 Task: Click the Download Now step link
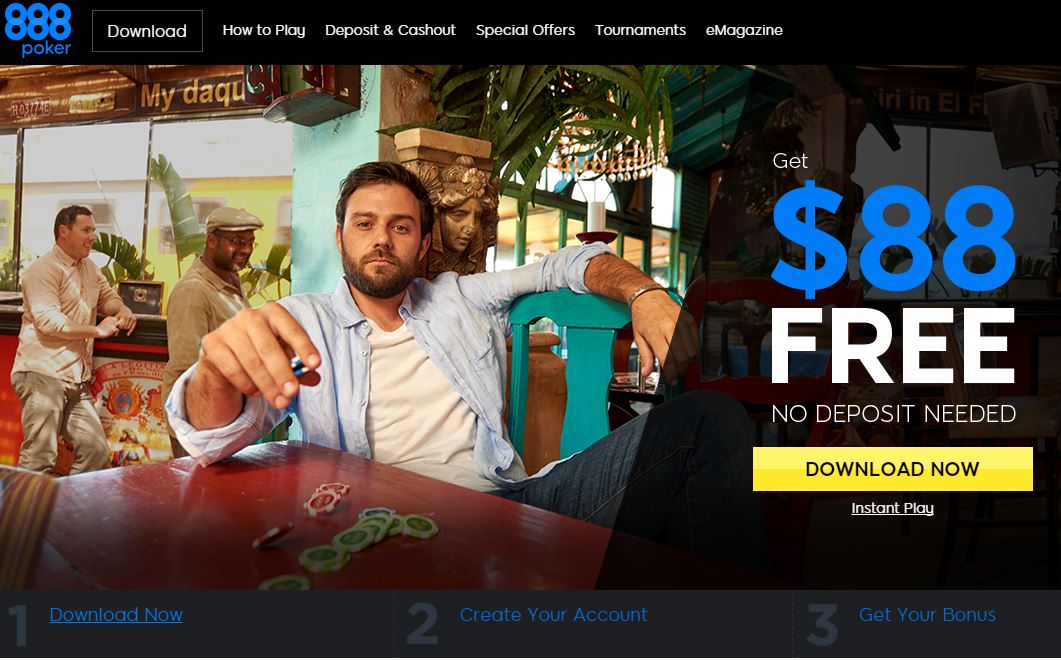point(116,615)
